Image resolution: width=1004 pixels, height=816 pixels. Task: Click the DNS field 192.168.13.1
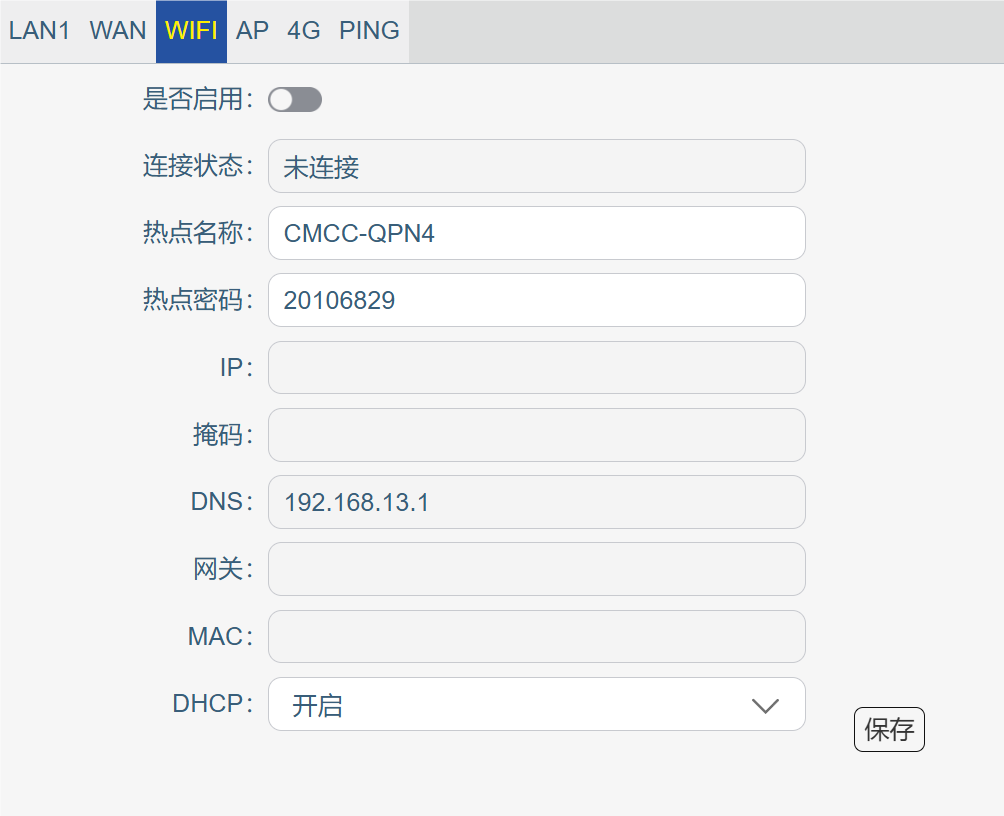pyautogui.click(x=537, y=502)
